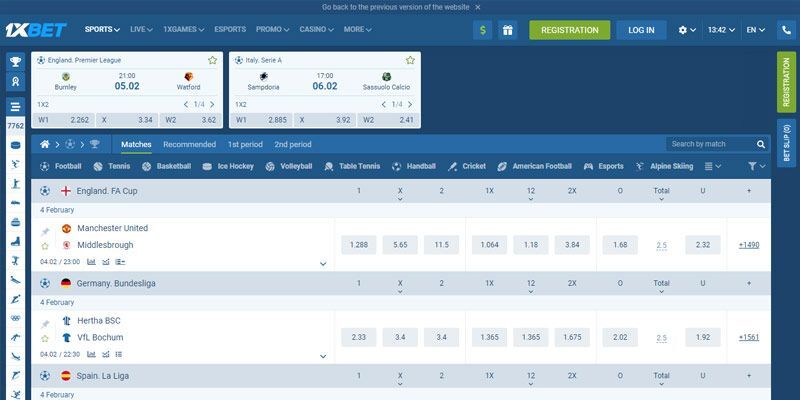
Task: Click the 1XBET logo
Action: tap(36, 30)
